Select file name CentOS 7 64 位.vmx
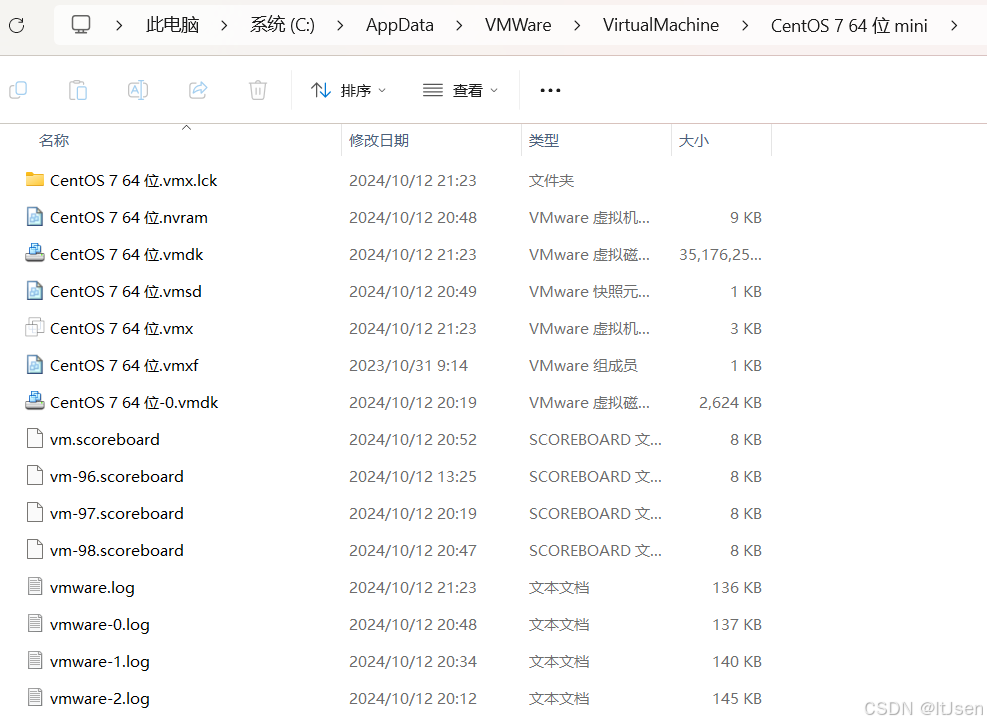 click(121, 329)
